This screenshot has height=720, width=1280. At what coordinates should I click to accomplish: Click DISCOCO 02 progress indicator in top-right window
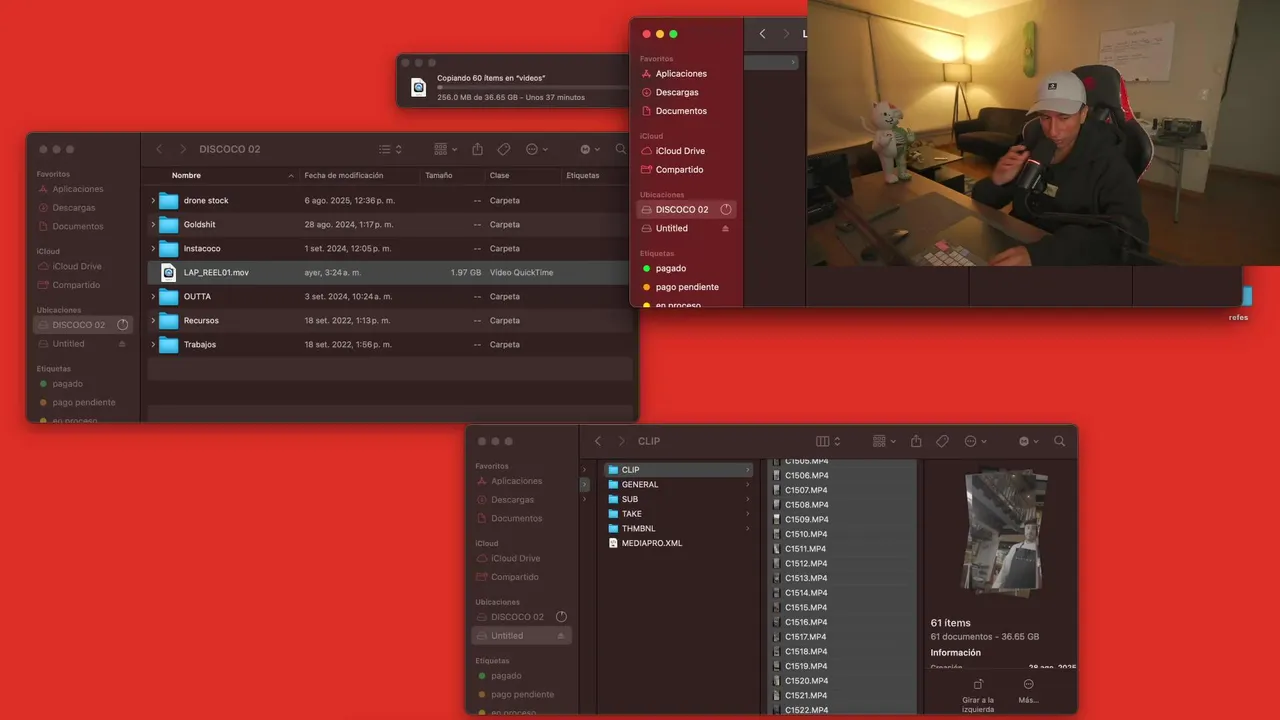pyautogui.click(x=726, y=210)
